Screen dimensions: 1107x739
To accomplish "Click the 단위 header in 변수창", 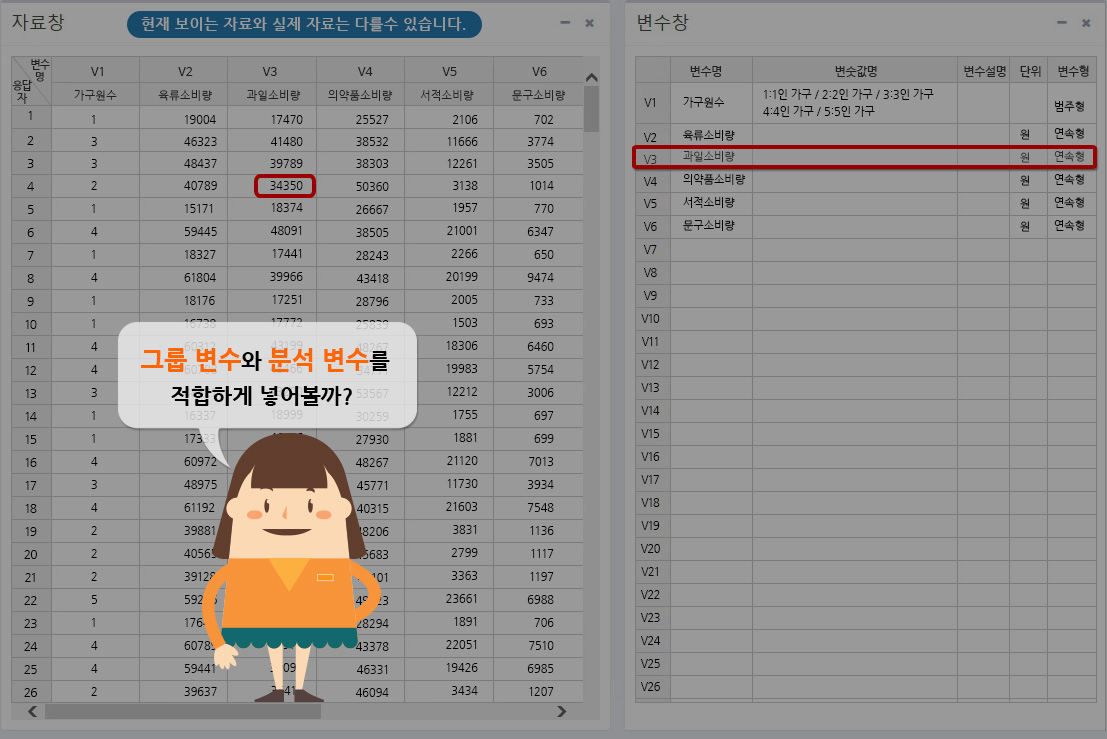I will click(1030, 71).
